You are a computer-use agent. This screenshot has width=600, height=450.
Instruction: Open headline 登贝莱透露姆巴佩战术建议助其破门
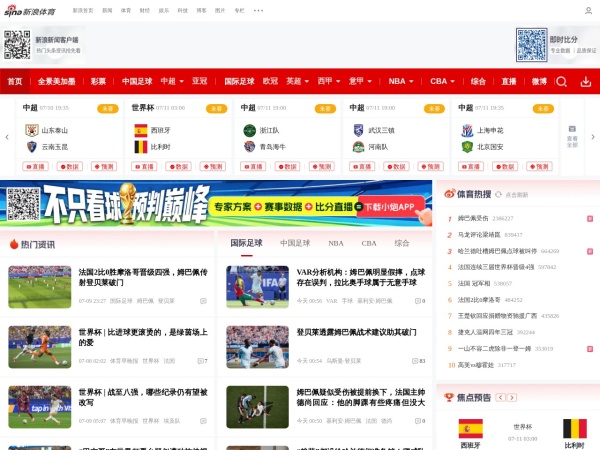(357, 332)
